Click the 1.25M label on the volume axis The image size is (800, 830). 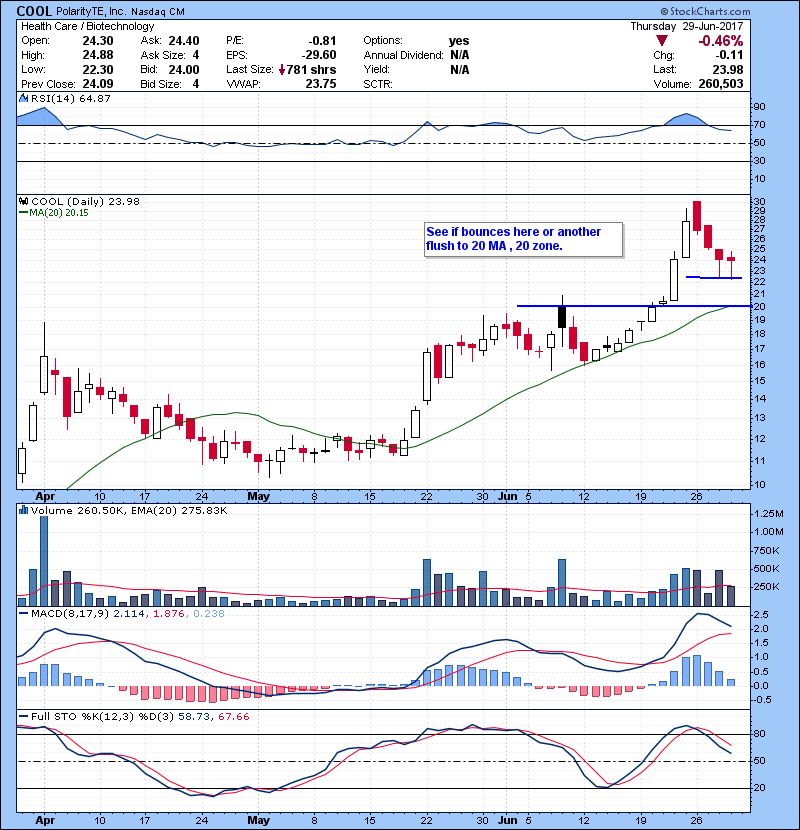pyautogui.click(x=769, y=513)
